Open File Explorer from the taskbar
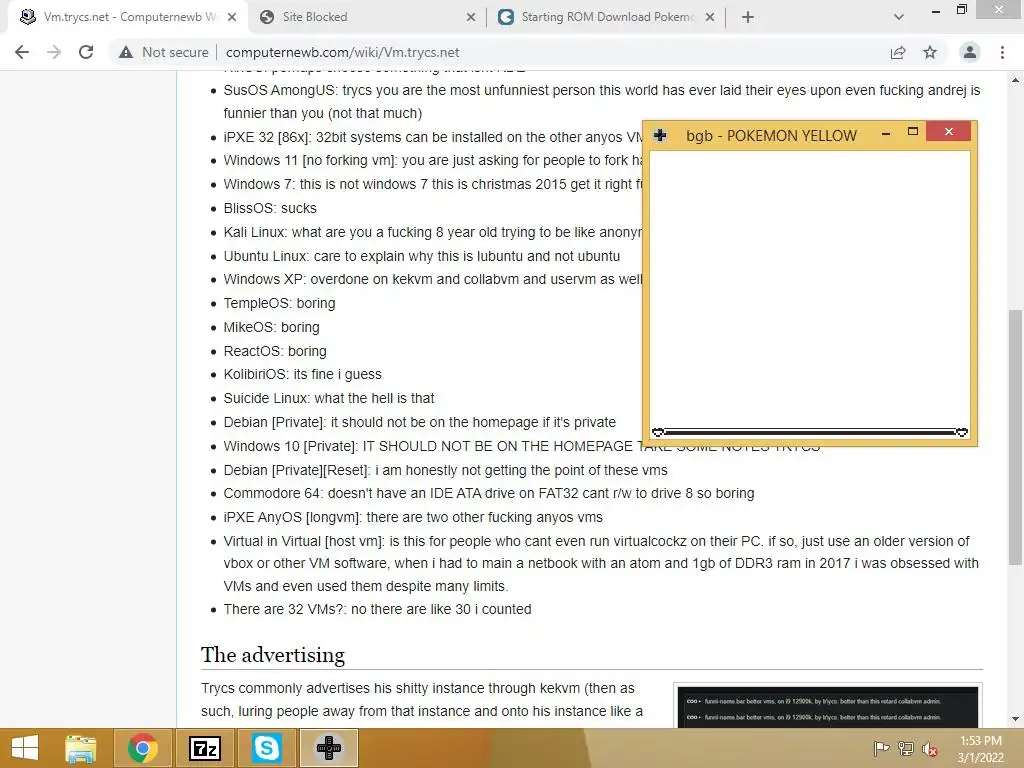The width and height of the screenshot is (1024, 768). (x=80, y=748)
